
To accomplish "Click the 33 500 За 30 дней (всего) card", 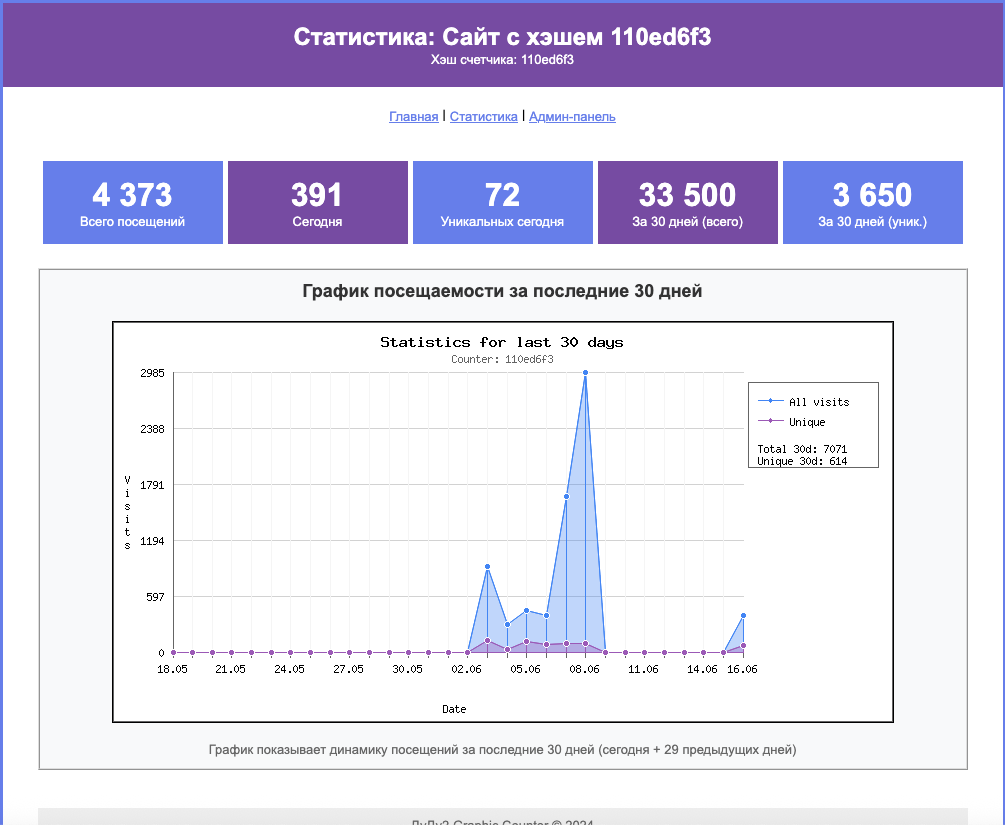I will [688, 203].
